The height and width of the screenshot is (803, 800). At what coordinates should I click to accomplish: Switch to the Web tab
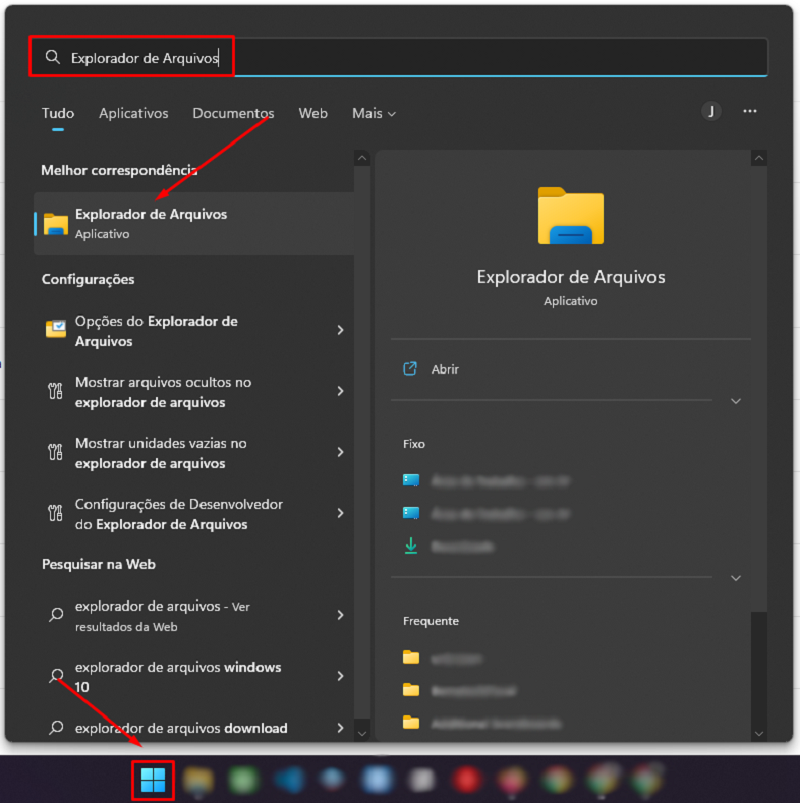pyautogui.click(x=313, y=113)
